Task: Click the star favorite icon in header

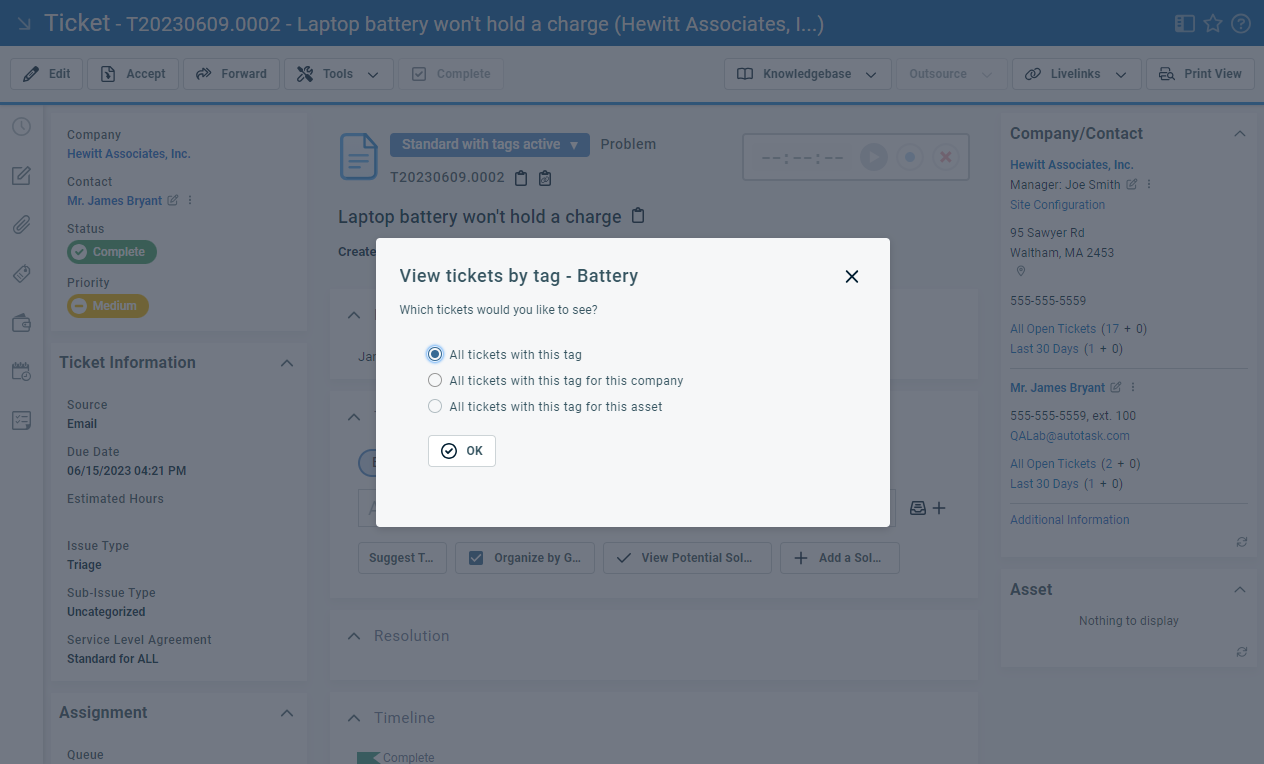Action: [x=1212, y=23]
